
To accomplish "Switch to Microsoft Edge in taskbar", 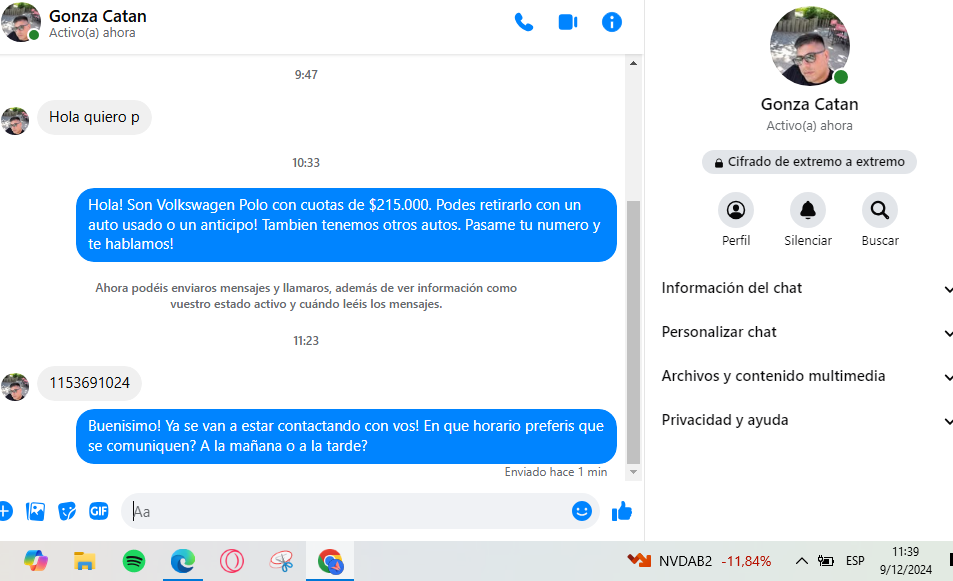I will [182, 560].
